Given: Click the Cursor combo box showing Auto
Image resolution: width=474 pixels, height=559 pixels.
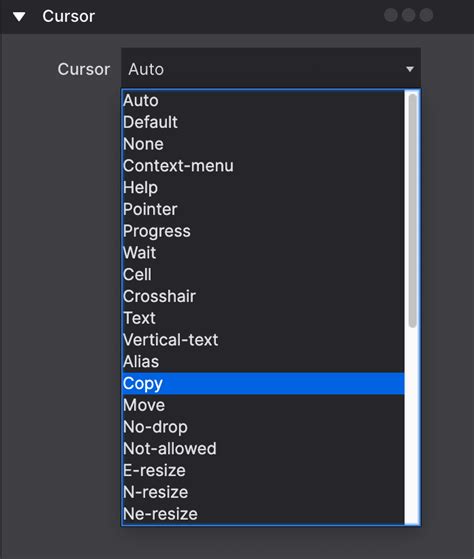Looking at the screenshot, I should [271, 69].
